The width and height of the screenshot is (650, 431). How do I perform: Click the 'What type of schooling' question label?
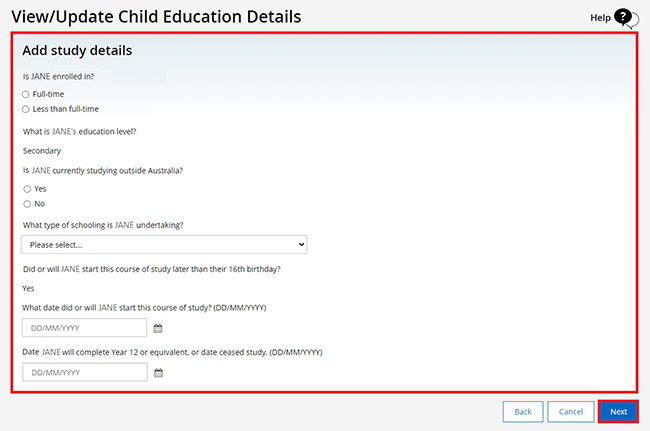(103, 225)
